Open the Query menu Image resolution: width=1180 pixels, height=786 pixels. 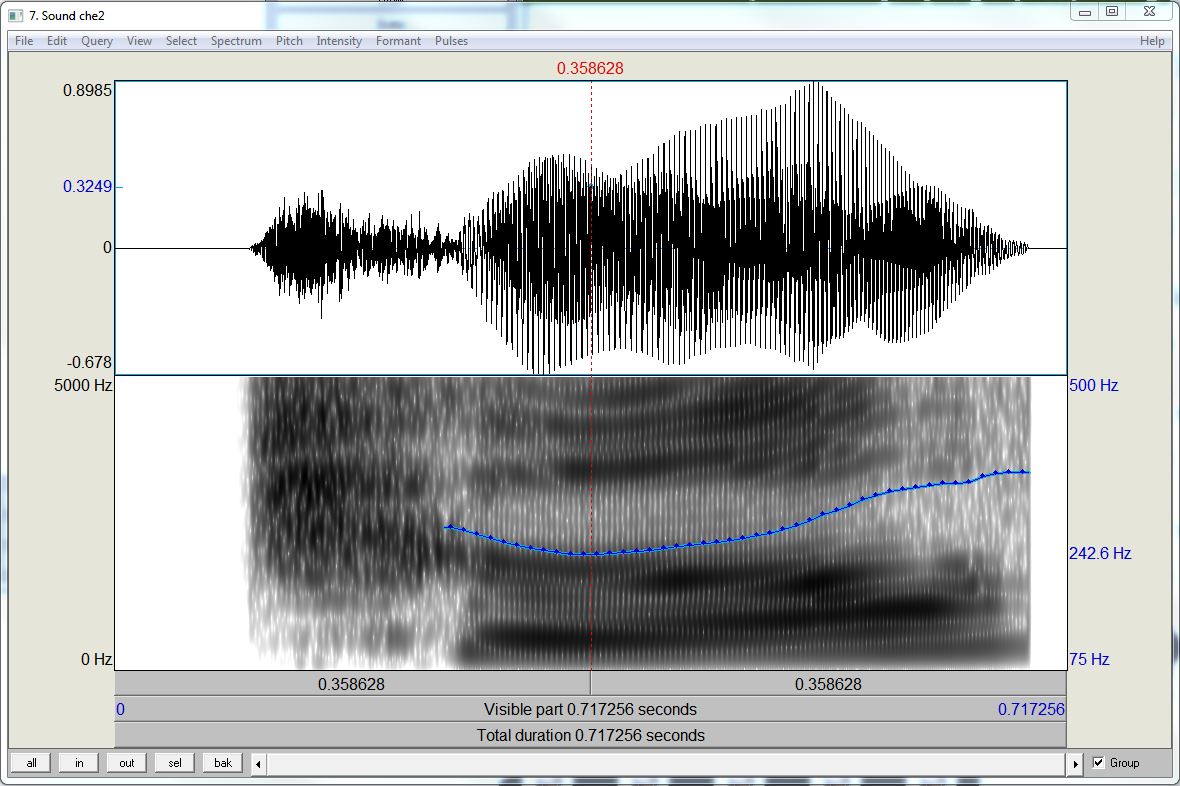(x=97, y=41)
